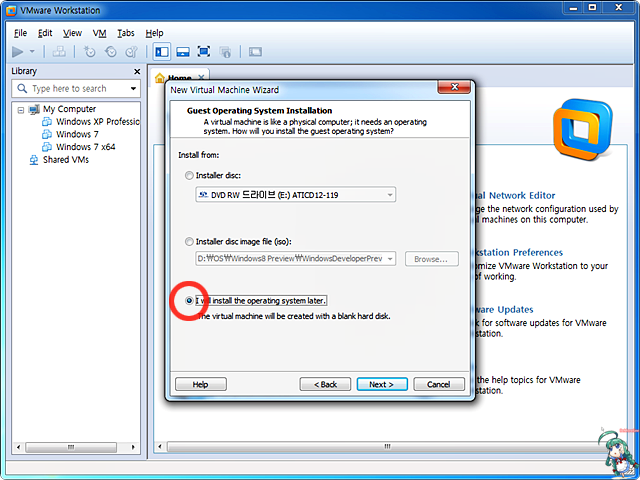Click the Take Snapshot toolbar icon
Screen dimensions: 640x480
click(x=89, y=52)
